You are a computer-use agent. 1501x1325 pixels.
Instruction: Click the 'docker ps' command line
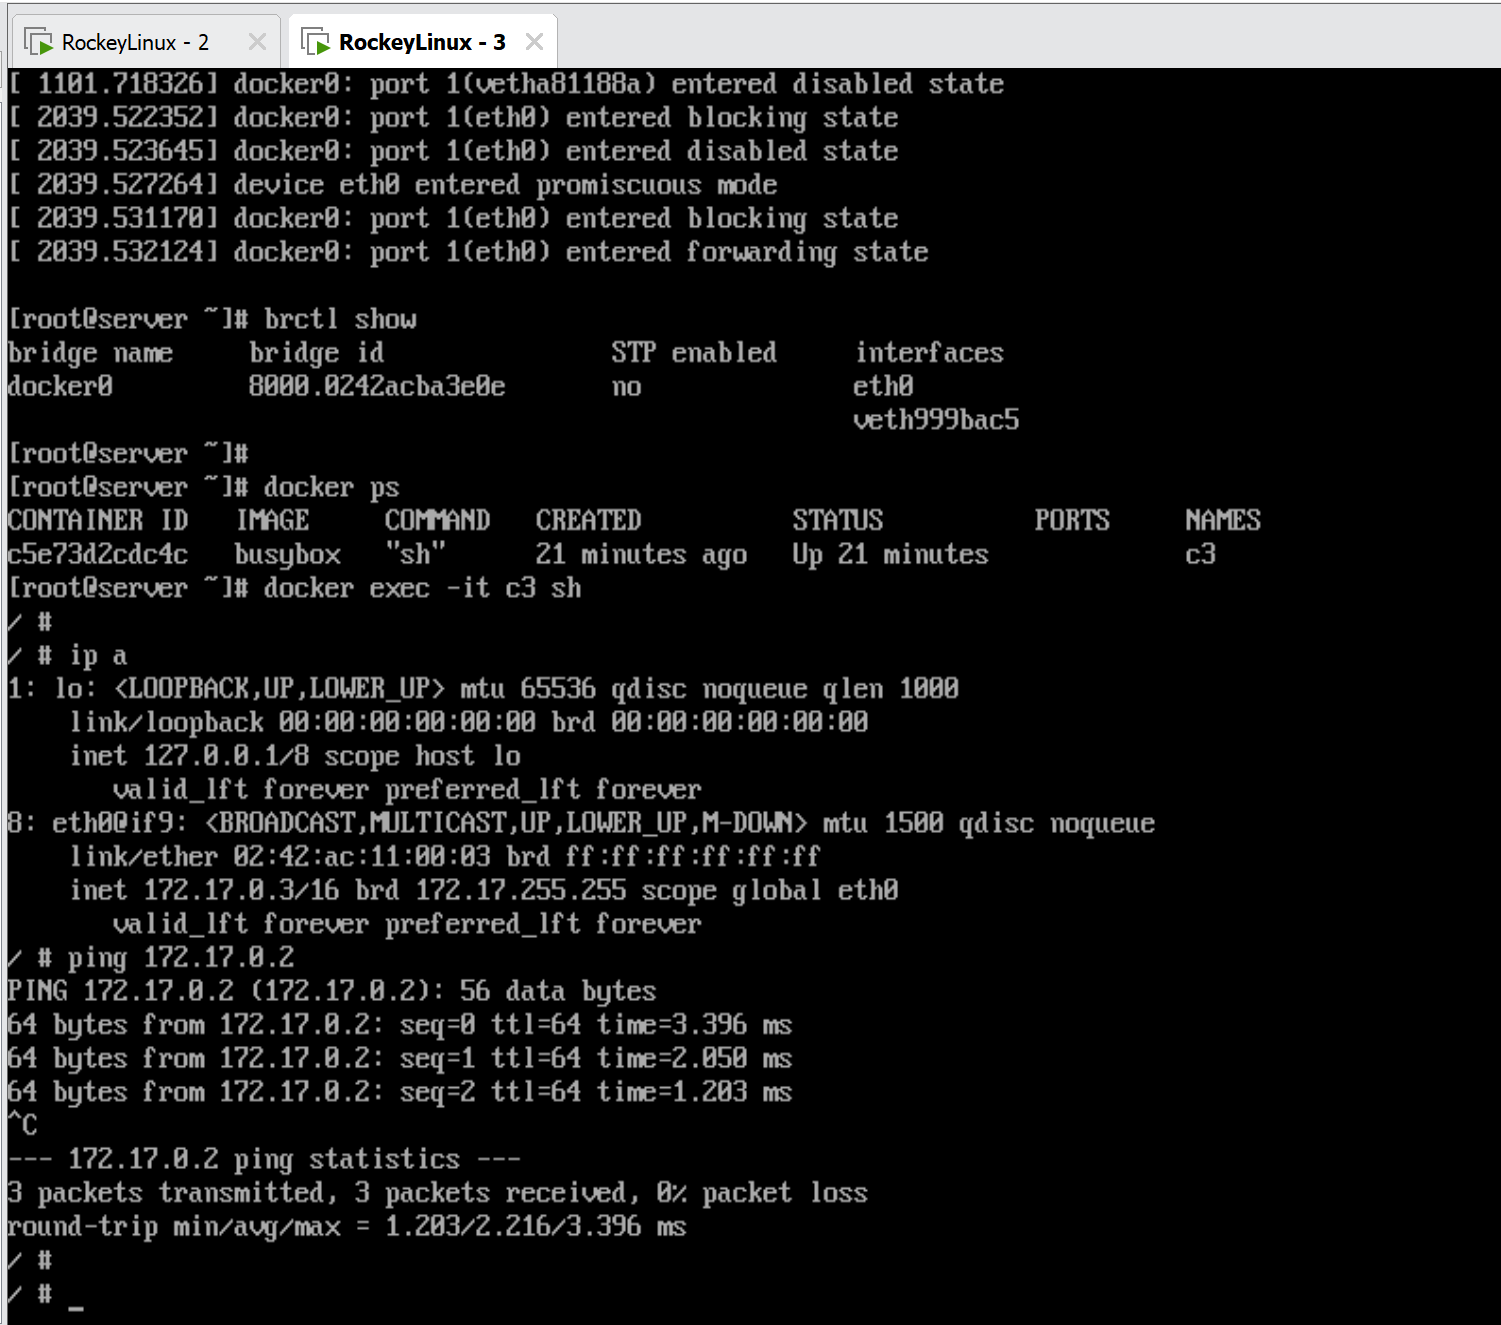[331, 487]
